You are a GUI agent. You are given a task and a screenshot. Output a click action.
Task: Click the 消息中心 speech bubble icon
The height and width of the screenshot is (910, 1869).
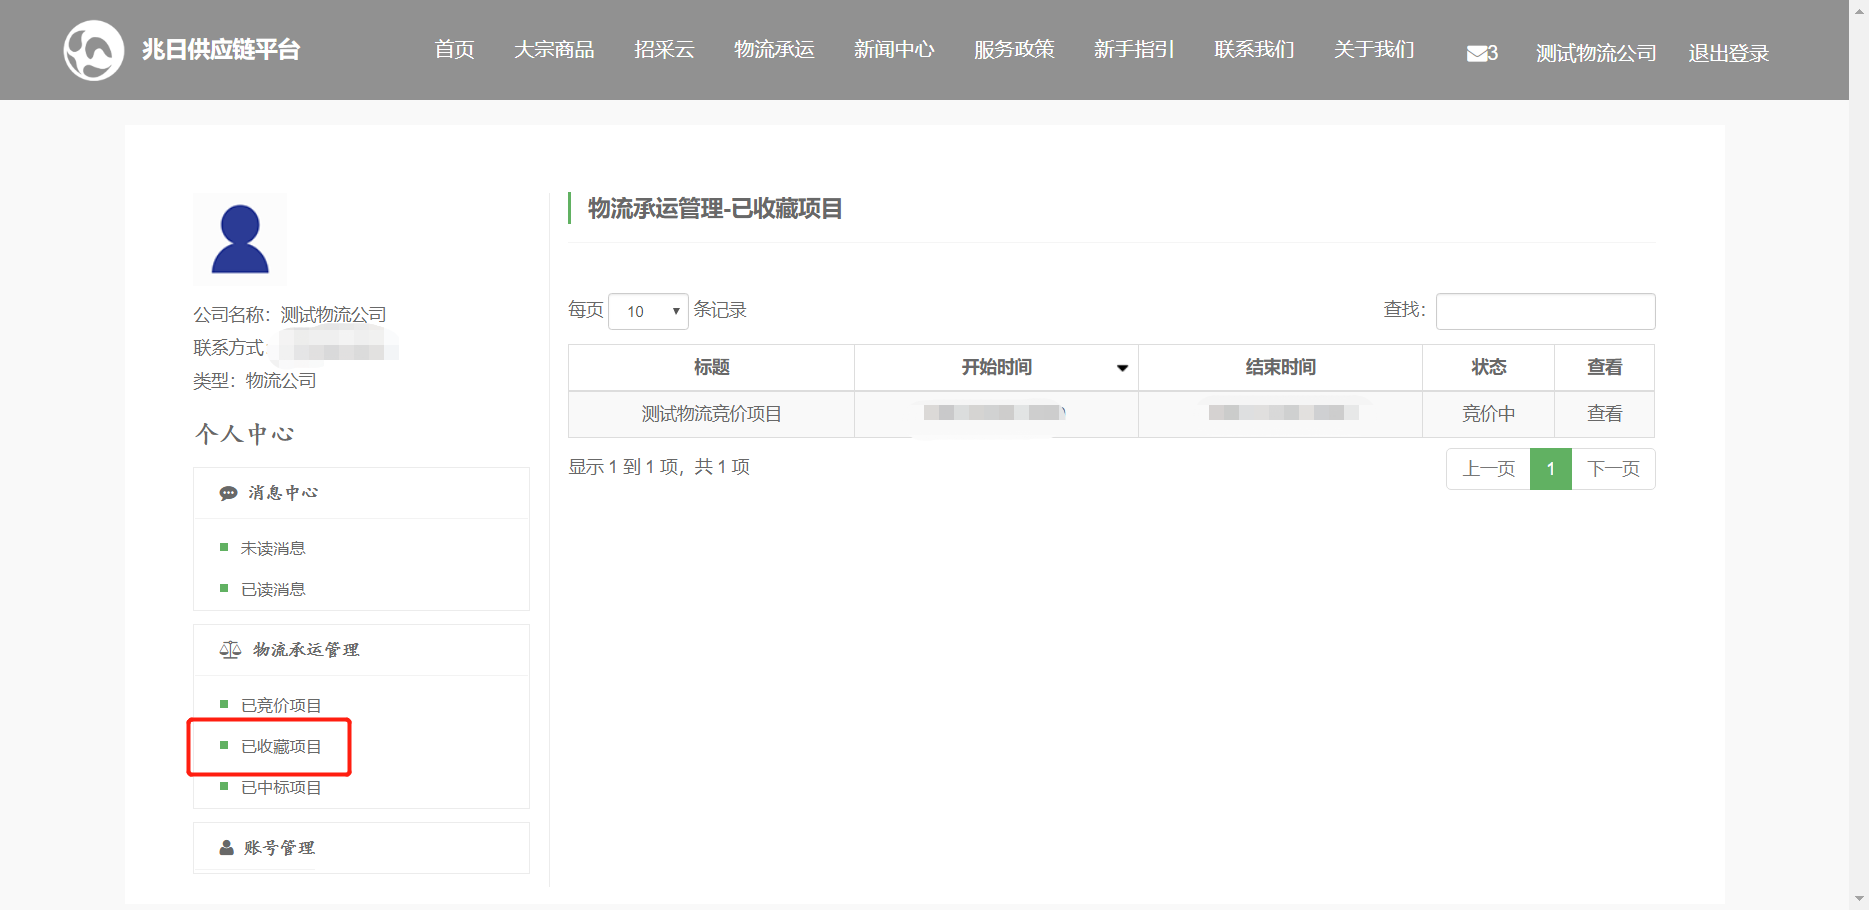pyautogui.click(x=228, y=493)
